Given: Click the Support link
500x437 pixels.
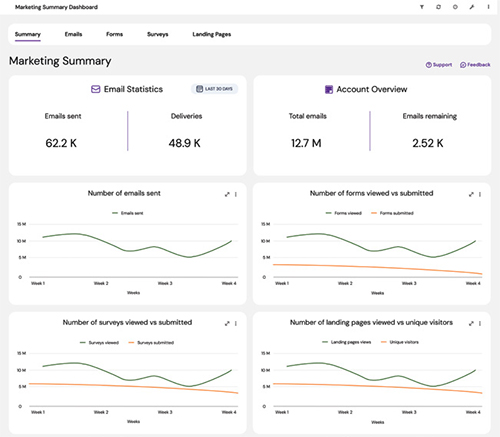Looking at the screenshot, I should coord(439,65).
